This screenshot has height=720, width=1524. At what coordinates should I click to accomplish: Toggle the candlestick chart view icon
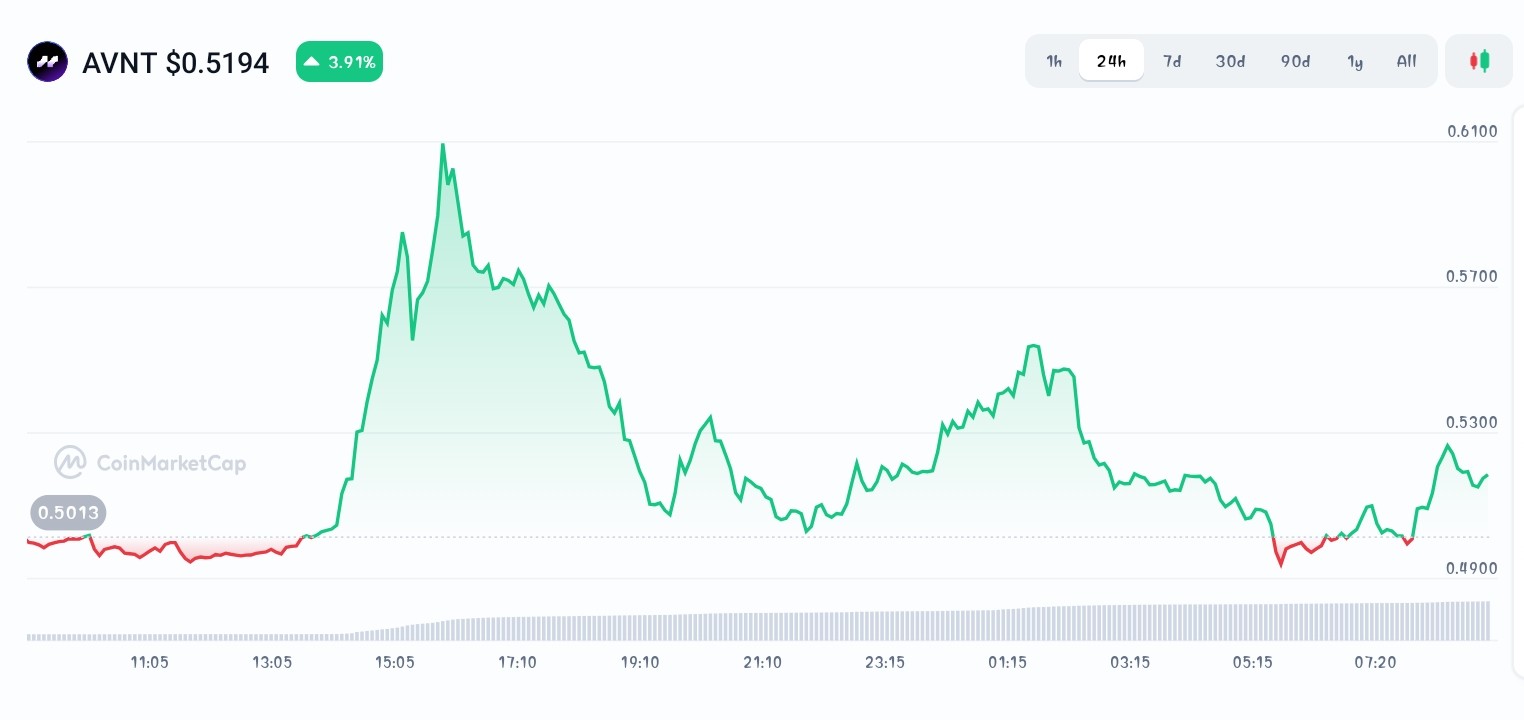pos(1479,61)
